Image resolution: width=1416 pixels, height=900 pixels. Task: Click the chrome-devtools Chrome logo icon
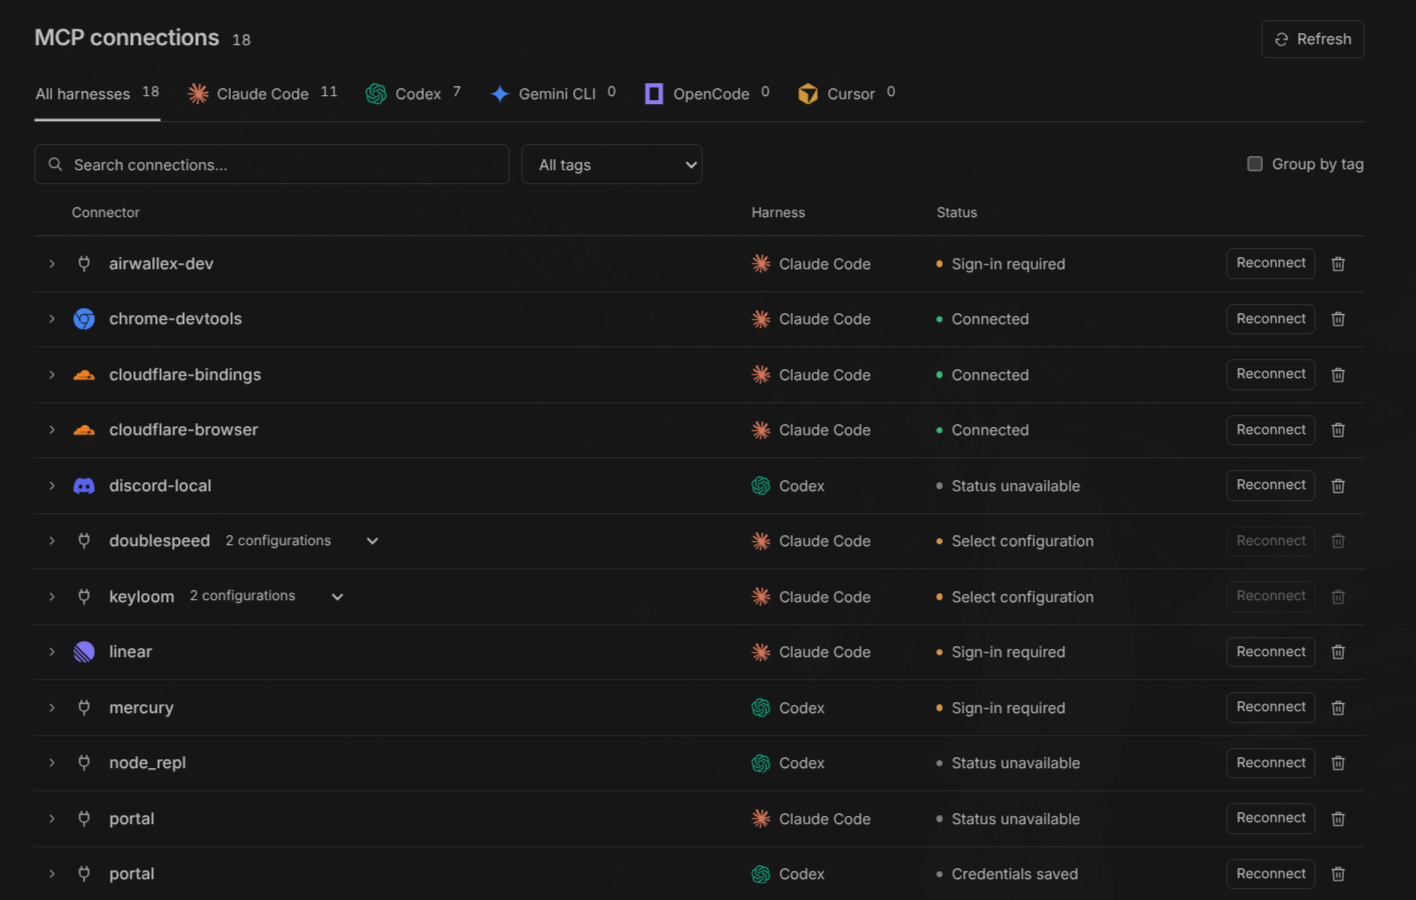[84, 319]
